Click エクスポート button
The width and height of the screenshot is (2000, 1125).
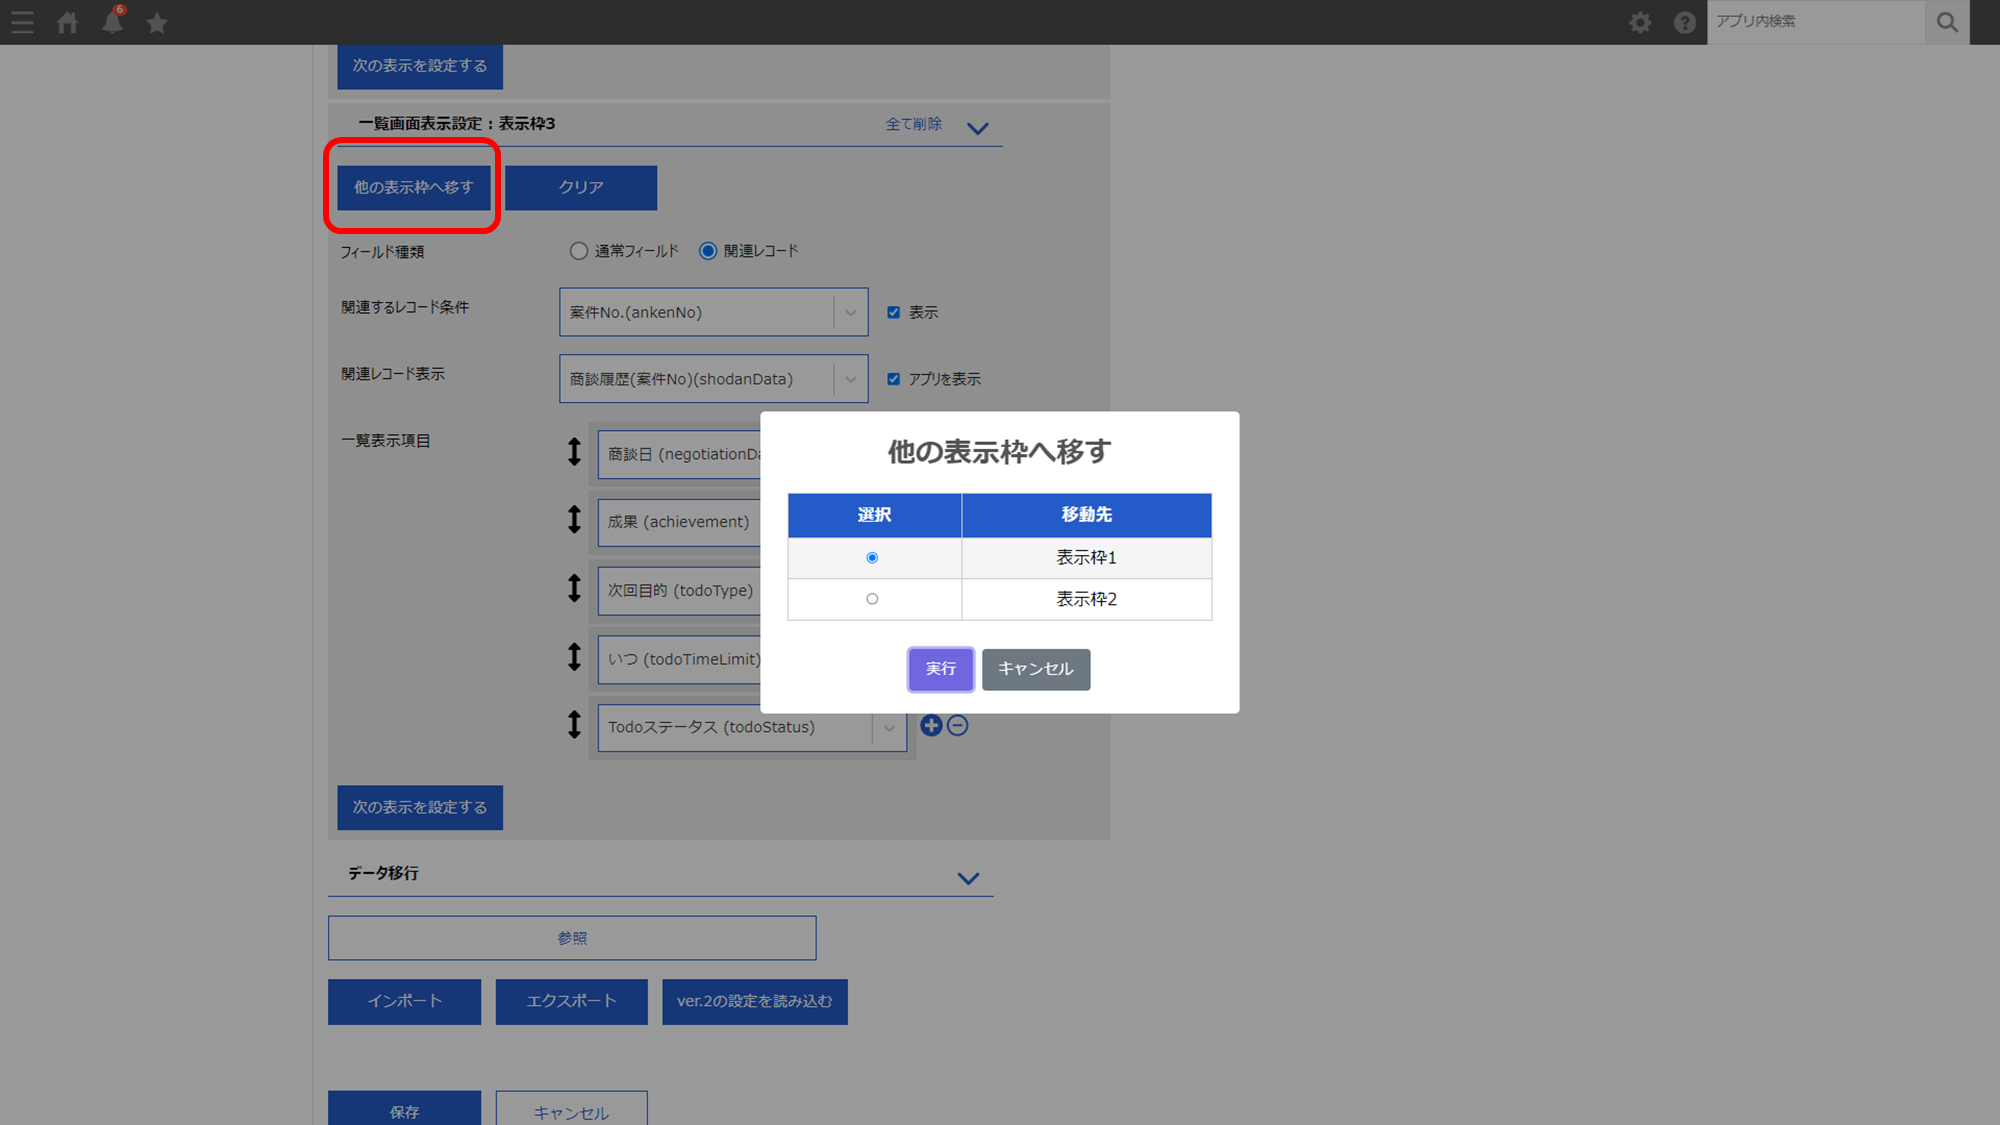[571, 1001]
